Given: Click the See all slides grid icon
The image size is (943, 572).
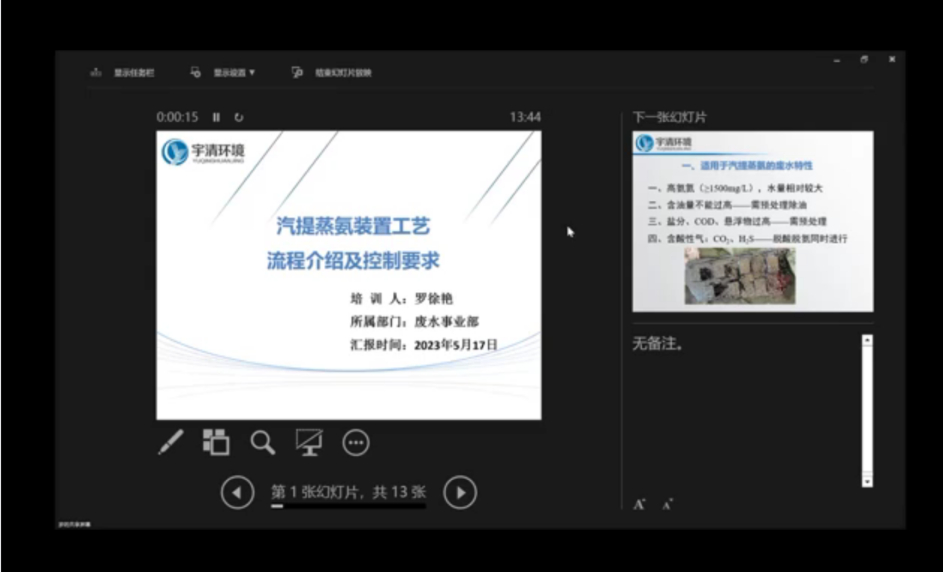Looking at the screenshot, I should coord(216,442).
